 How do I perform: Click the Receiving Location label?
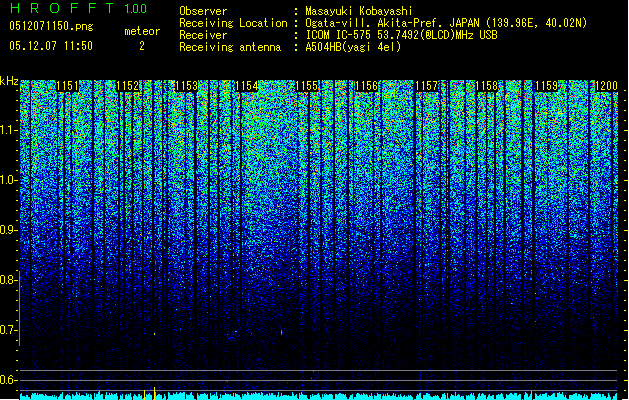click(x=233, y=23)
